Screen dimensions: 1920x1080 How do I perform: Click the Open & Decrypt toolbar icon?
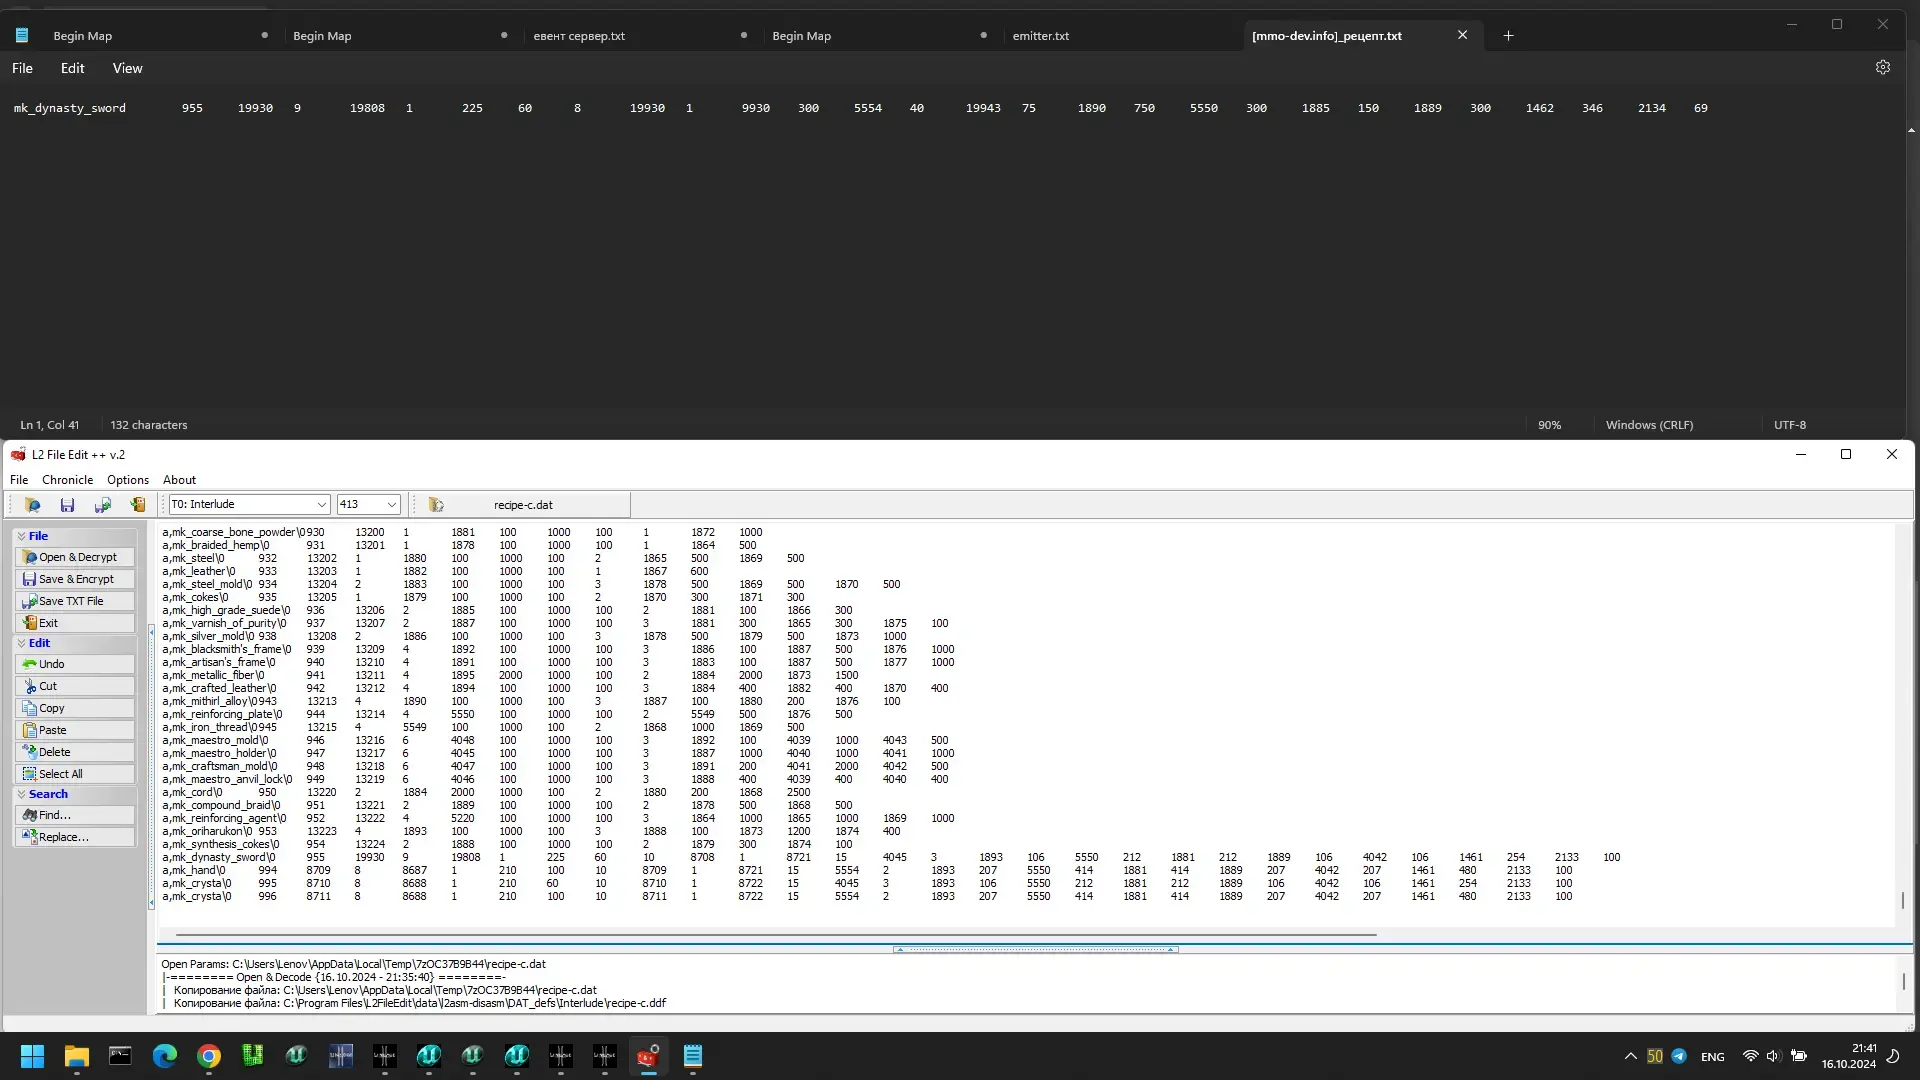pyautogui.click(x=32, y=505)
